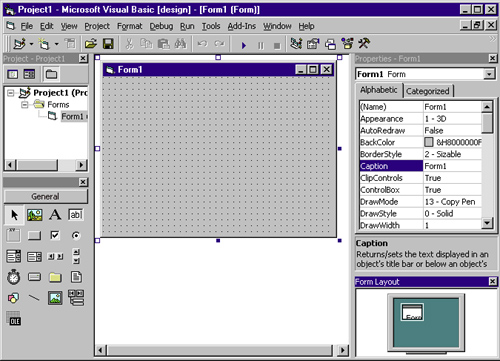Open Project Explorer from the toolbar
This screenshot has width=500, height=361.
point(296,44)
